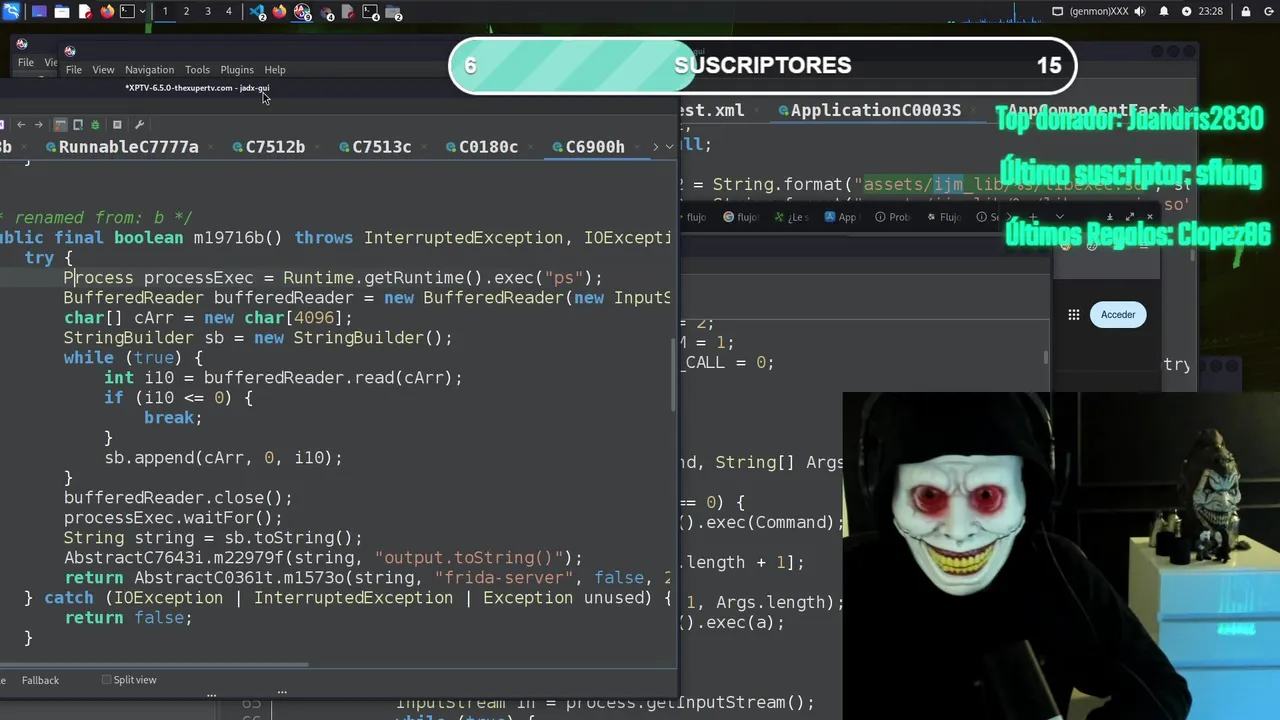The image size is (1280, 720).
Task: Go forward using the toolbar forward arrow
Action: point(38,125)
